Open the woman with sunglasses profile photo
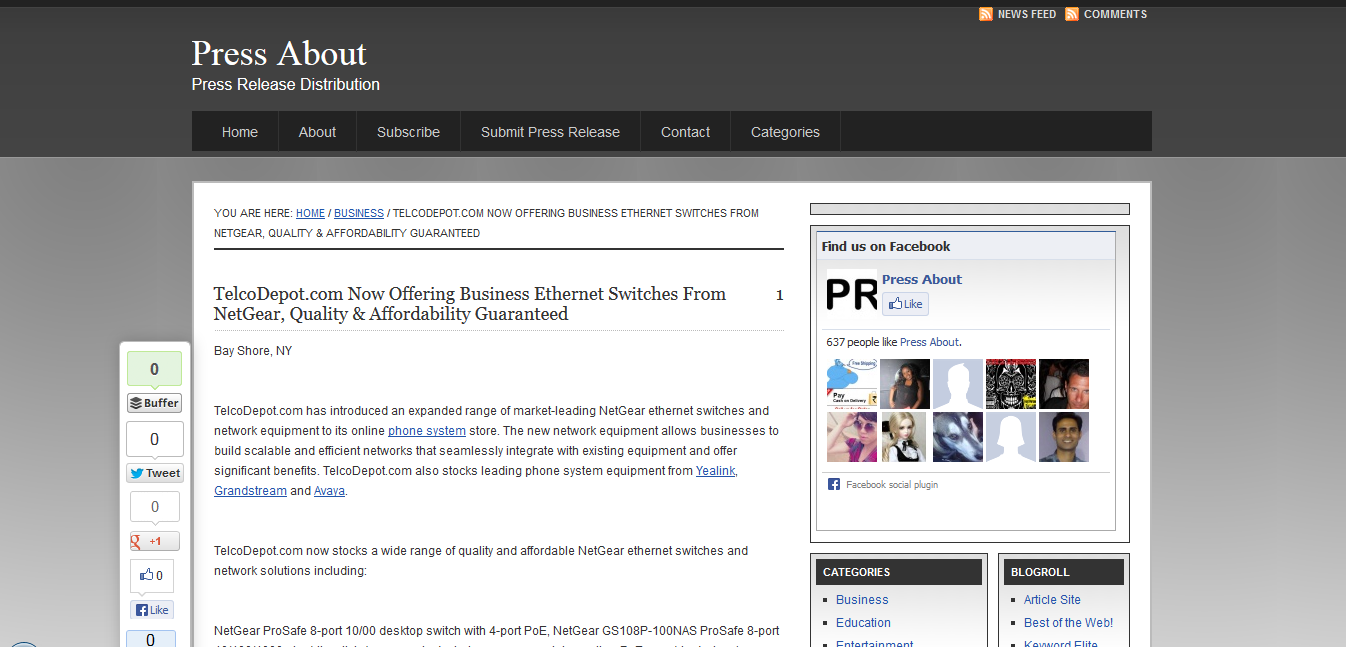 [852, 437]
